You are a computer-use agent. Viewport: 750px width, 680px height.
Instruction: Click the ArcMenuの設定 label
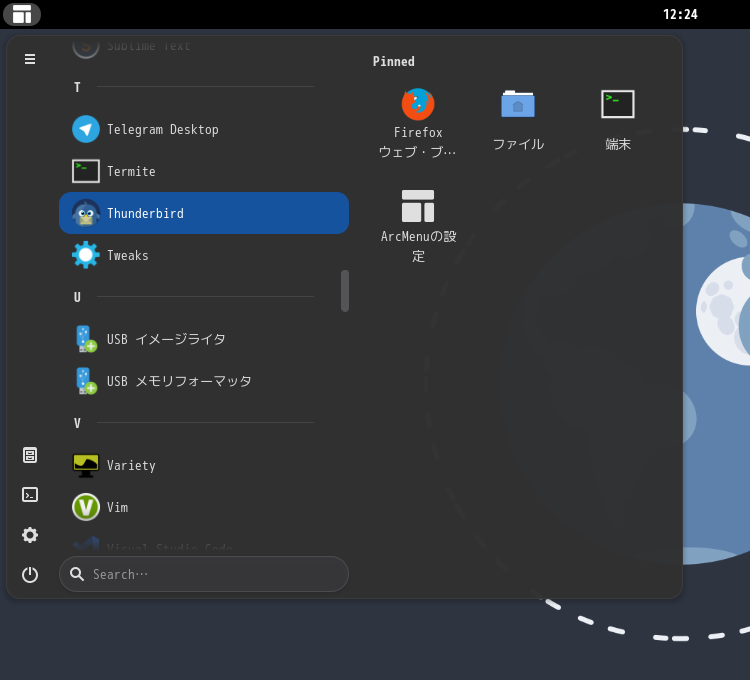coord(418,246)
